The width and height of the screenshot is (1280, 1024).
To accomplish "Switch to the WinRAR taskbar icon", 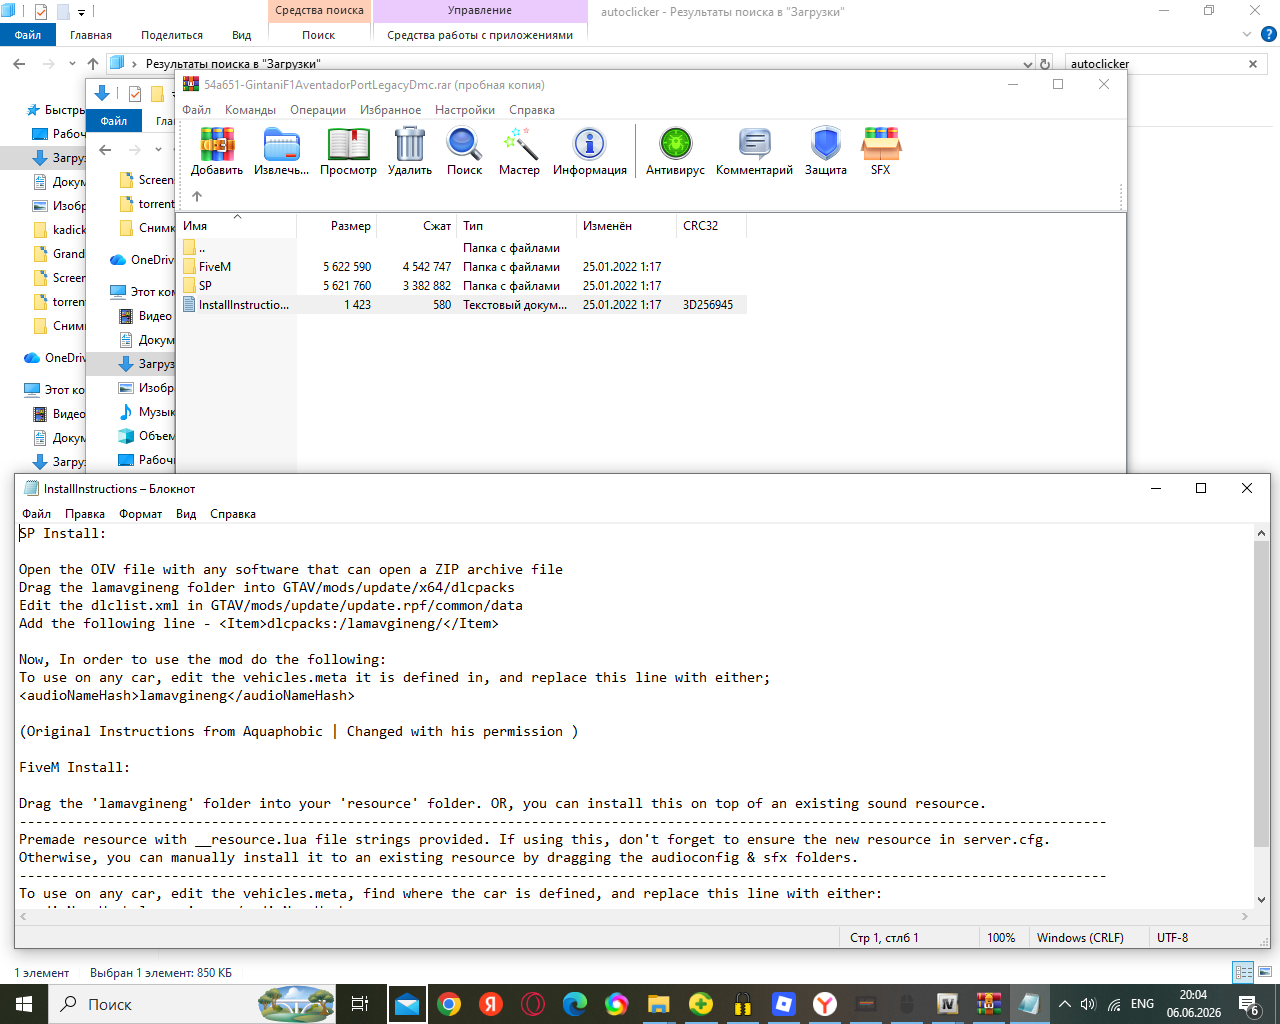I will click(989, 1004).
